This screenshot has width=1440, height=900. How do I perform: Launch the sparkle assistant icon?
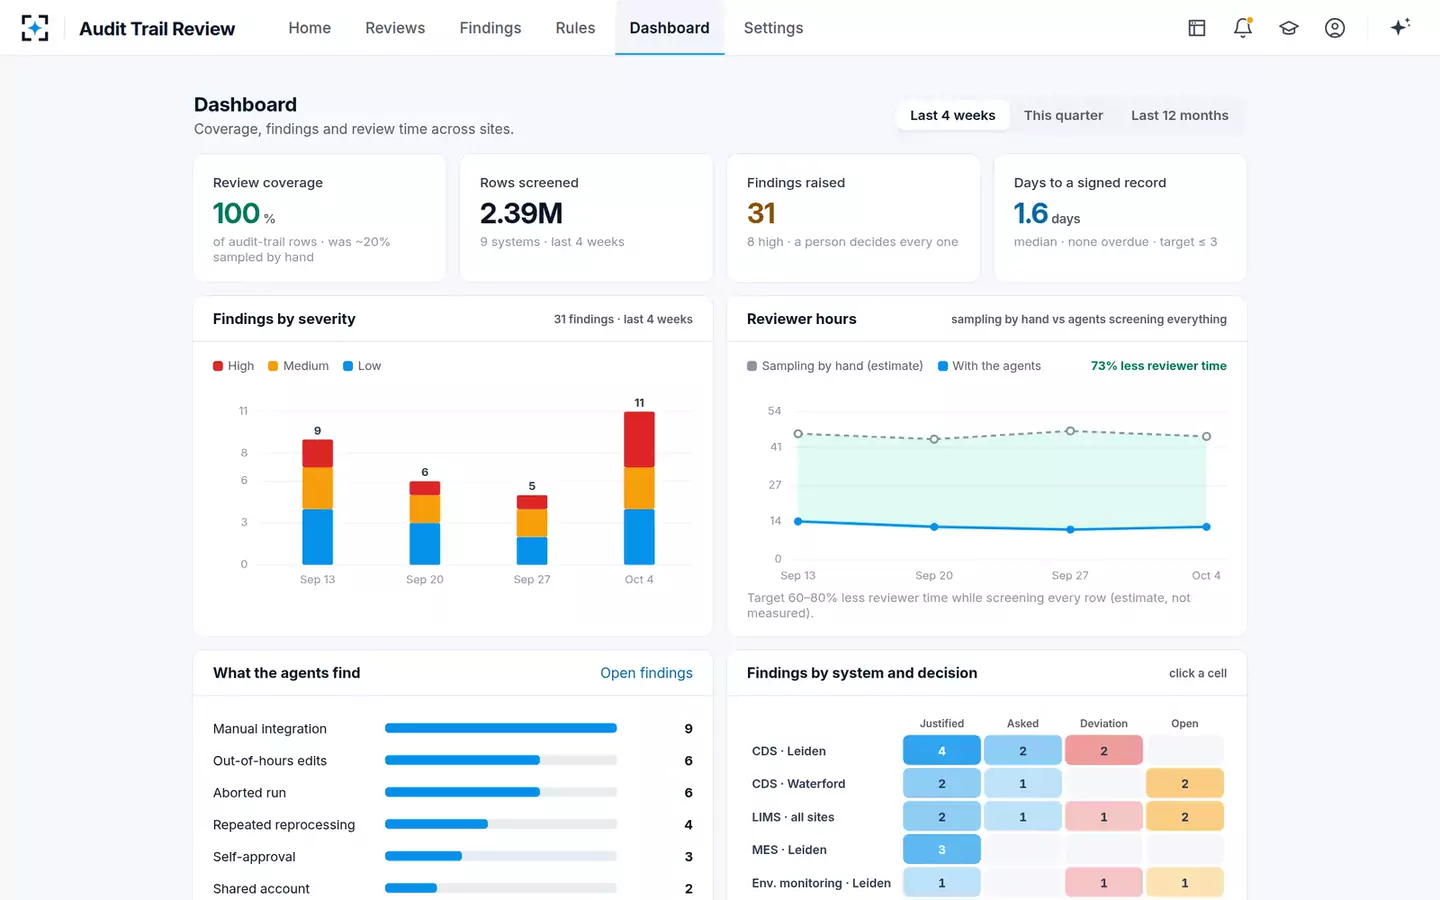[1400, 27]
